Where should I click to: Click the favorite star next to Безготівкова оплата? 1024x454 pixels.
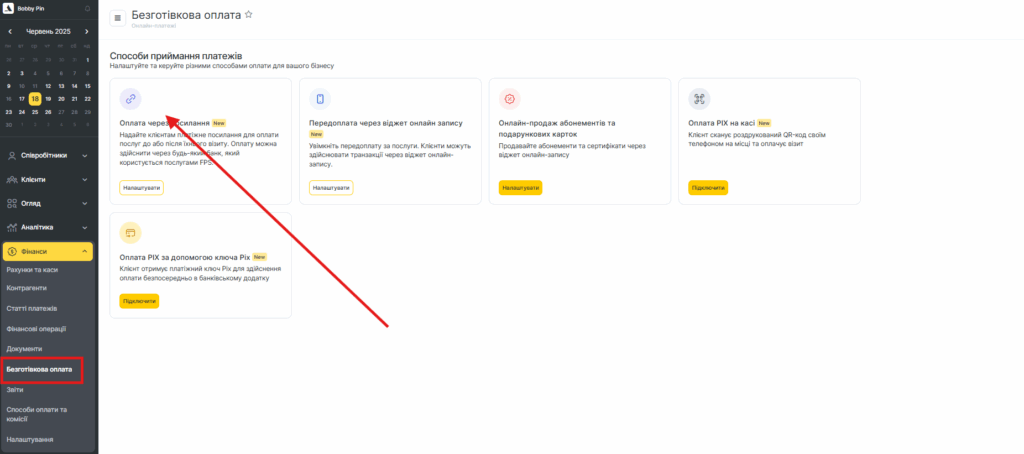click(249, 15)
